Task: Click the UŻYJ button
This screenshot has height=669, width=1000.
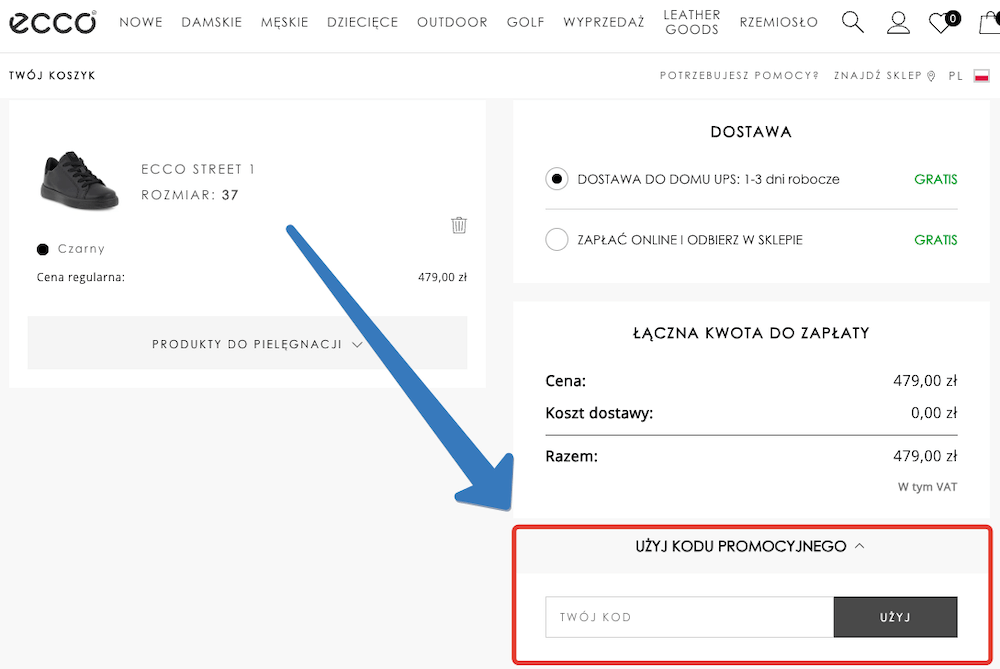Action: point(895,617)
